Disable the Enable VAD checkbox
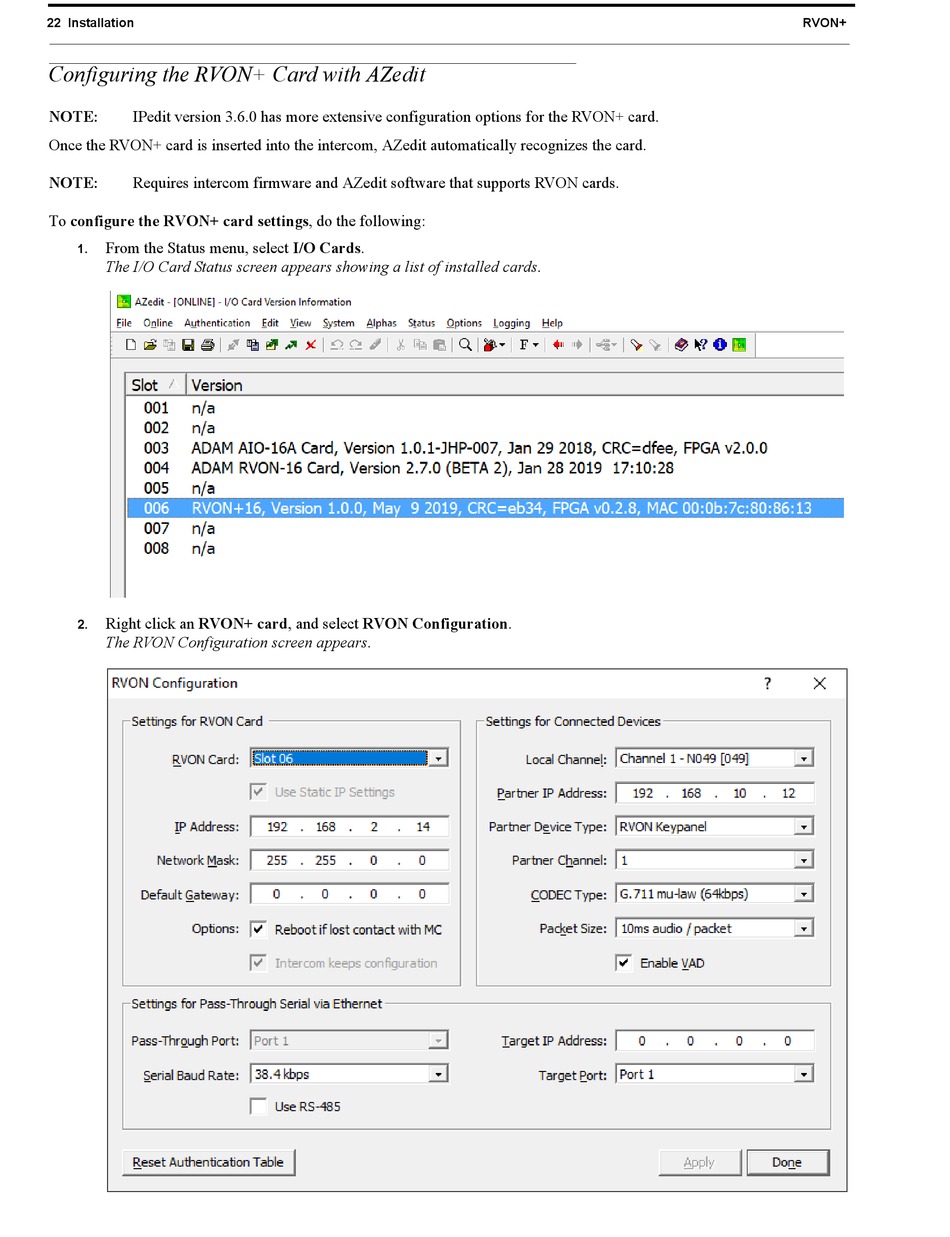 (x=624, y=963)
